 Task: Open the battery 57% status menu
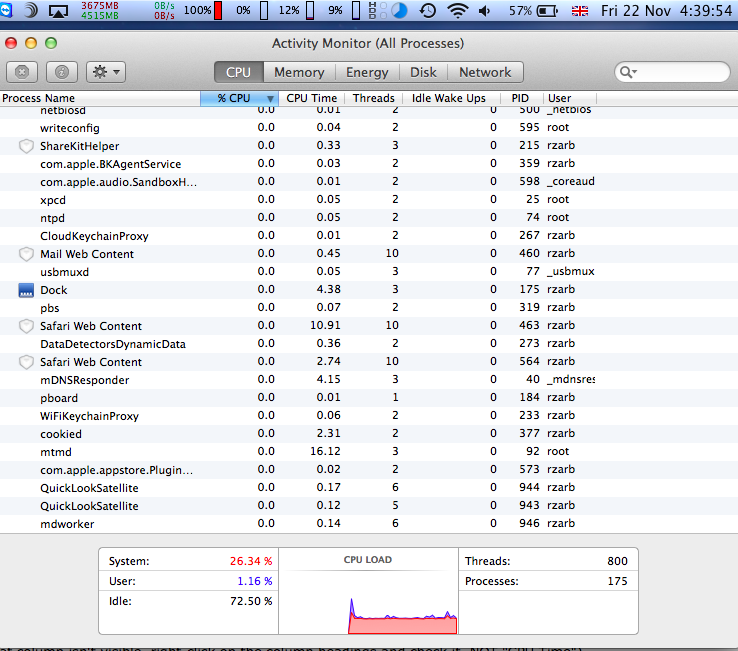[x=533, y=10]
